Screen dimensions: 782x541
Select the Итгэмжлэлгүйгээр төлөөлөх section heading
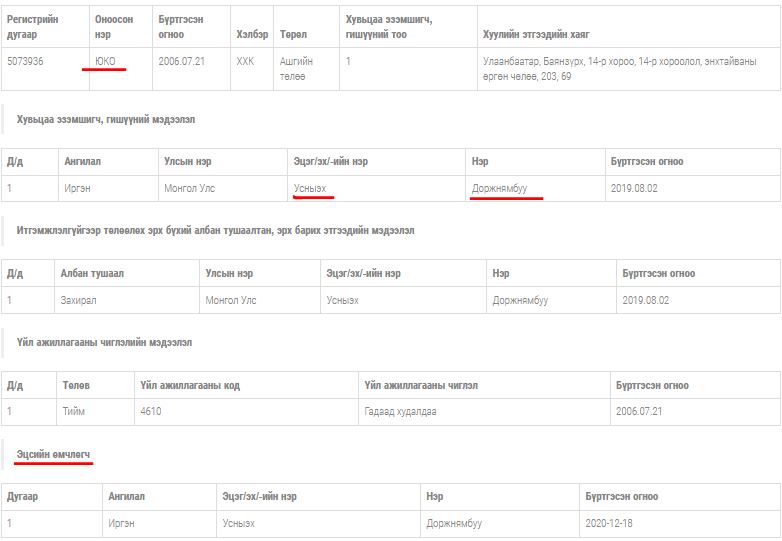pos(215,230)
